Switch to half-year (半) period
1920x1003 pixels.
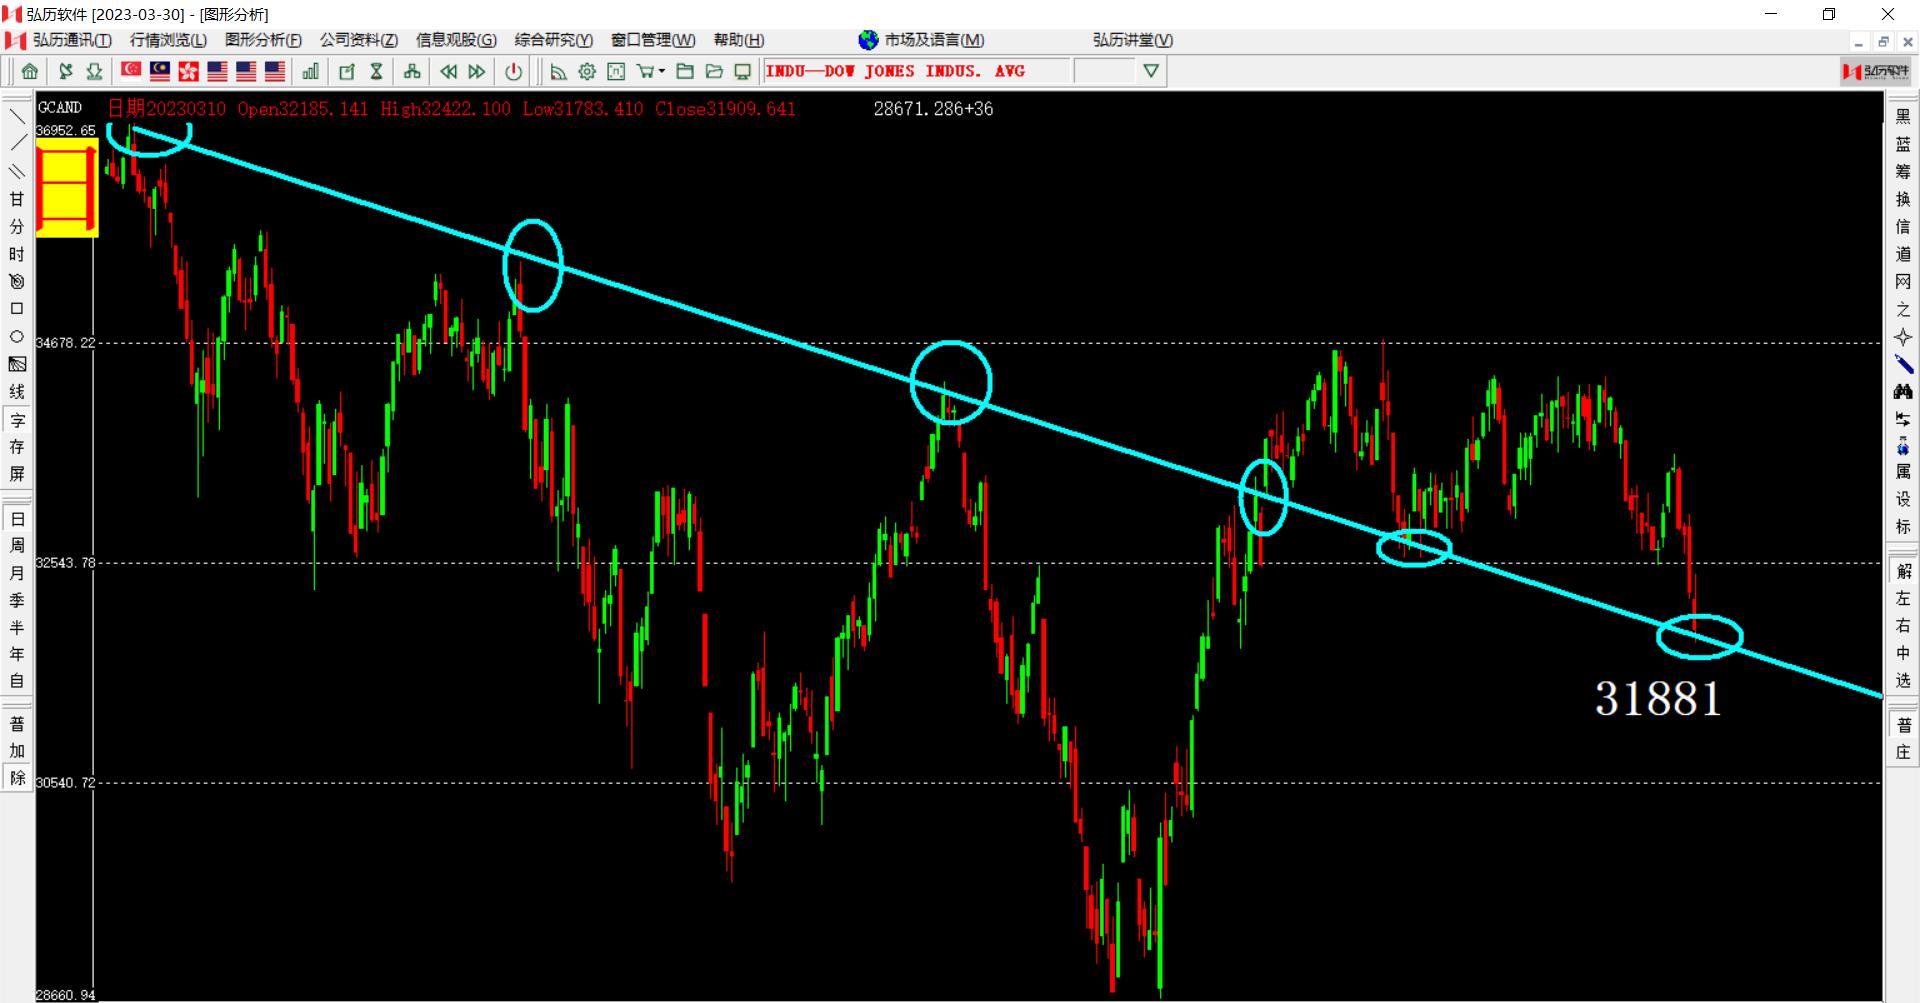click(x=17, y=627)
